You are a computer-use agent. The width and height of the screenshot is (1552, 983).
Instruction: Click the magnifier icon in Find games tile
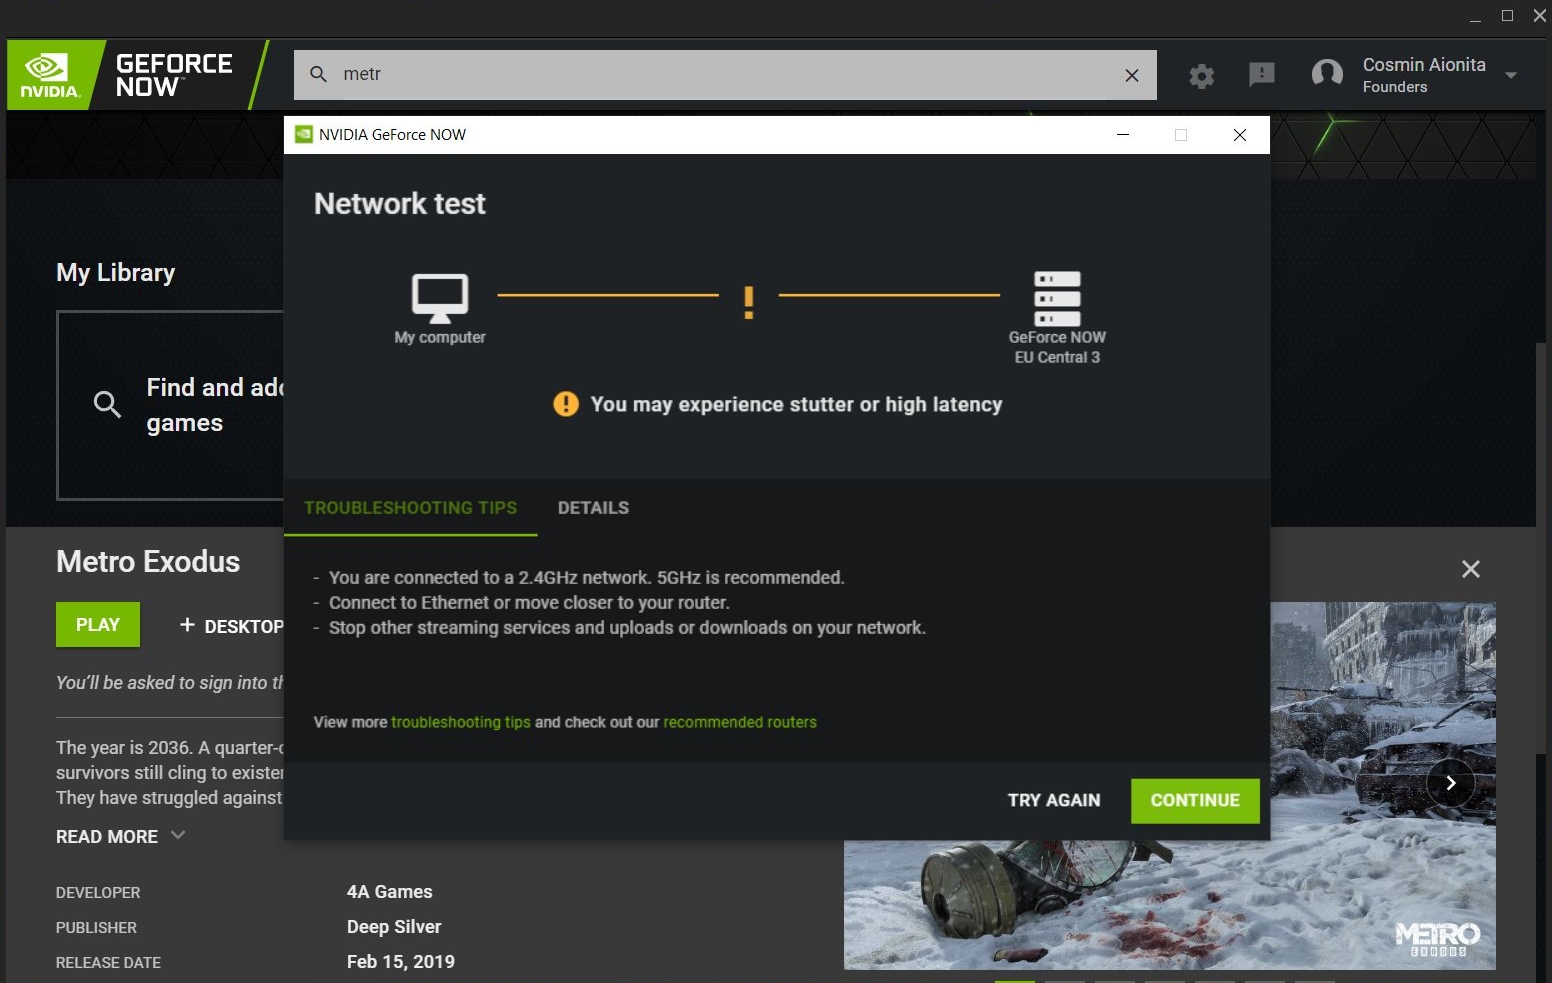(107, 404)
